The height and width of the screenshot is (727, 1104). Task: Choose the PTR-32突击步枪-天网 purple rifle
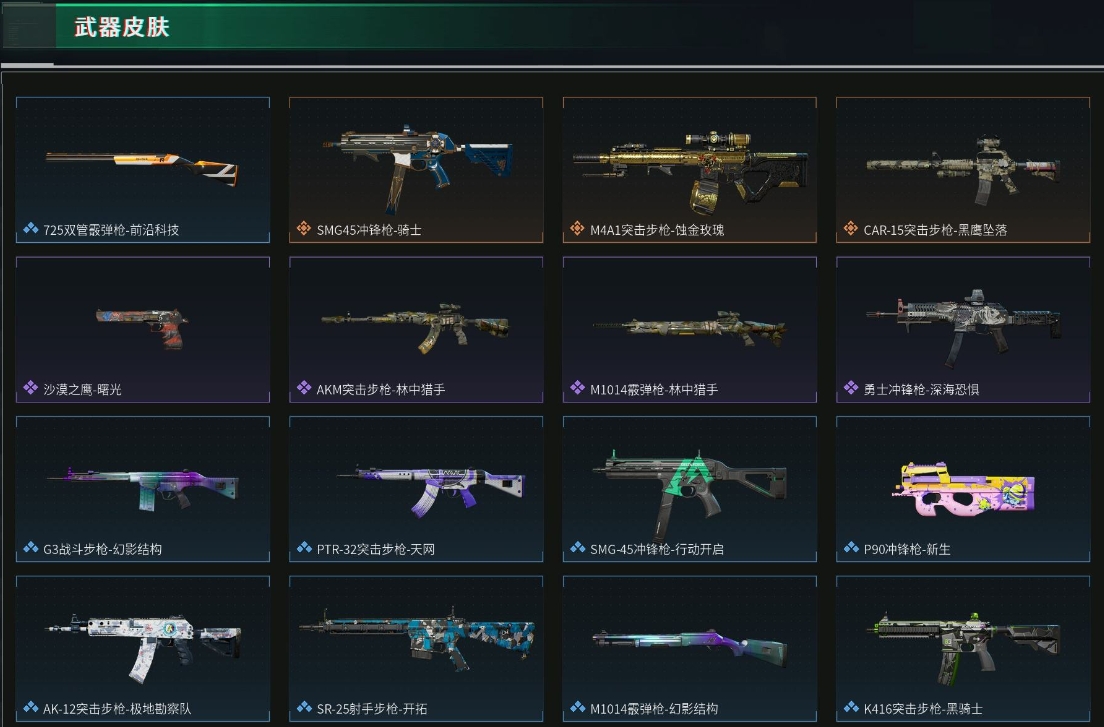416,489
